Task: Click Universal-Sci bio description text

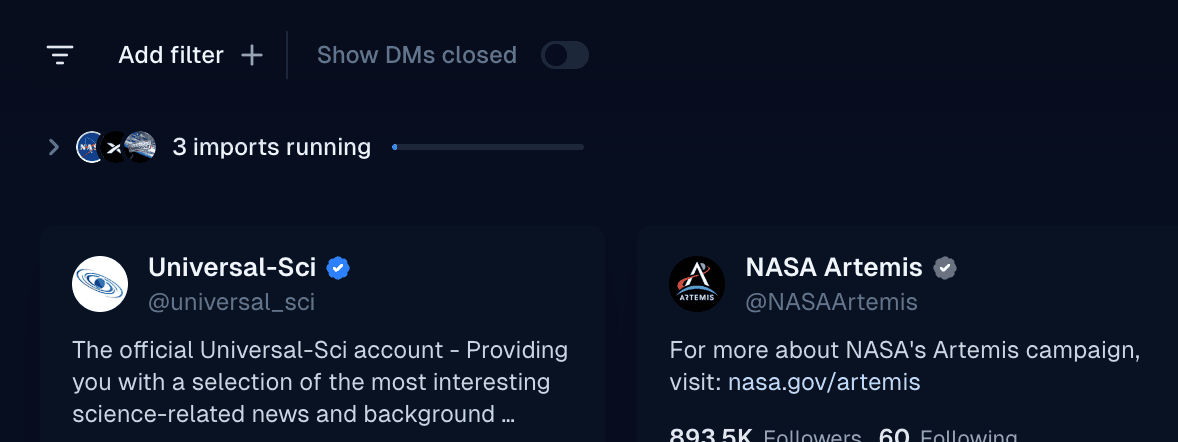Action: click(x=320, y=382)
